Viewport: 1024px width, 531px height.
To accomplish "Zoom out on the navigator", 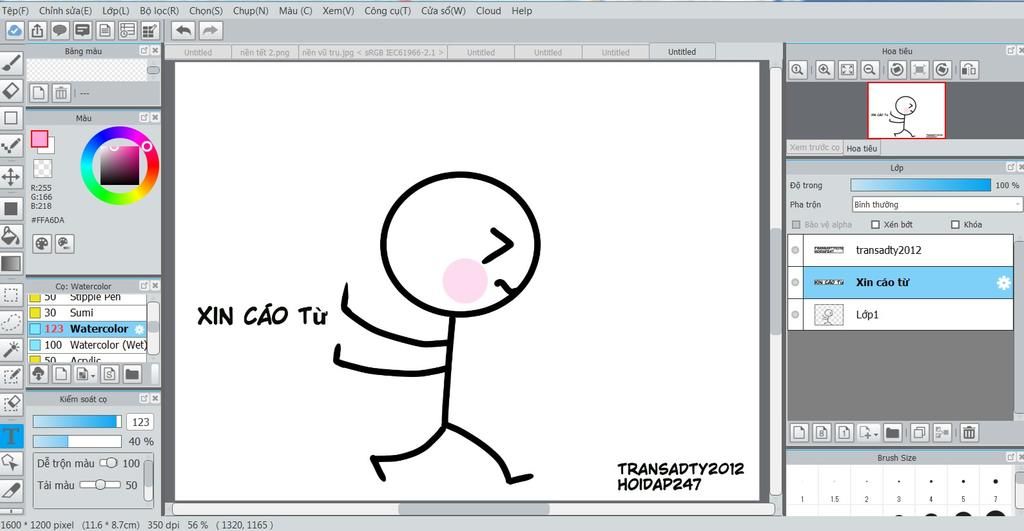I will (x=869, y=70).
